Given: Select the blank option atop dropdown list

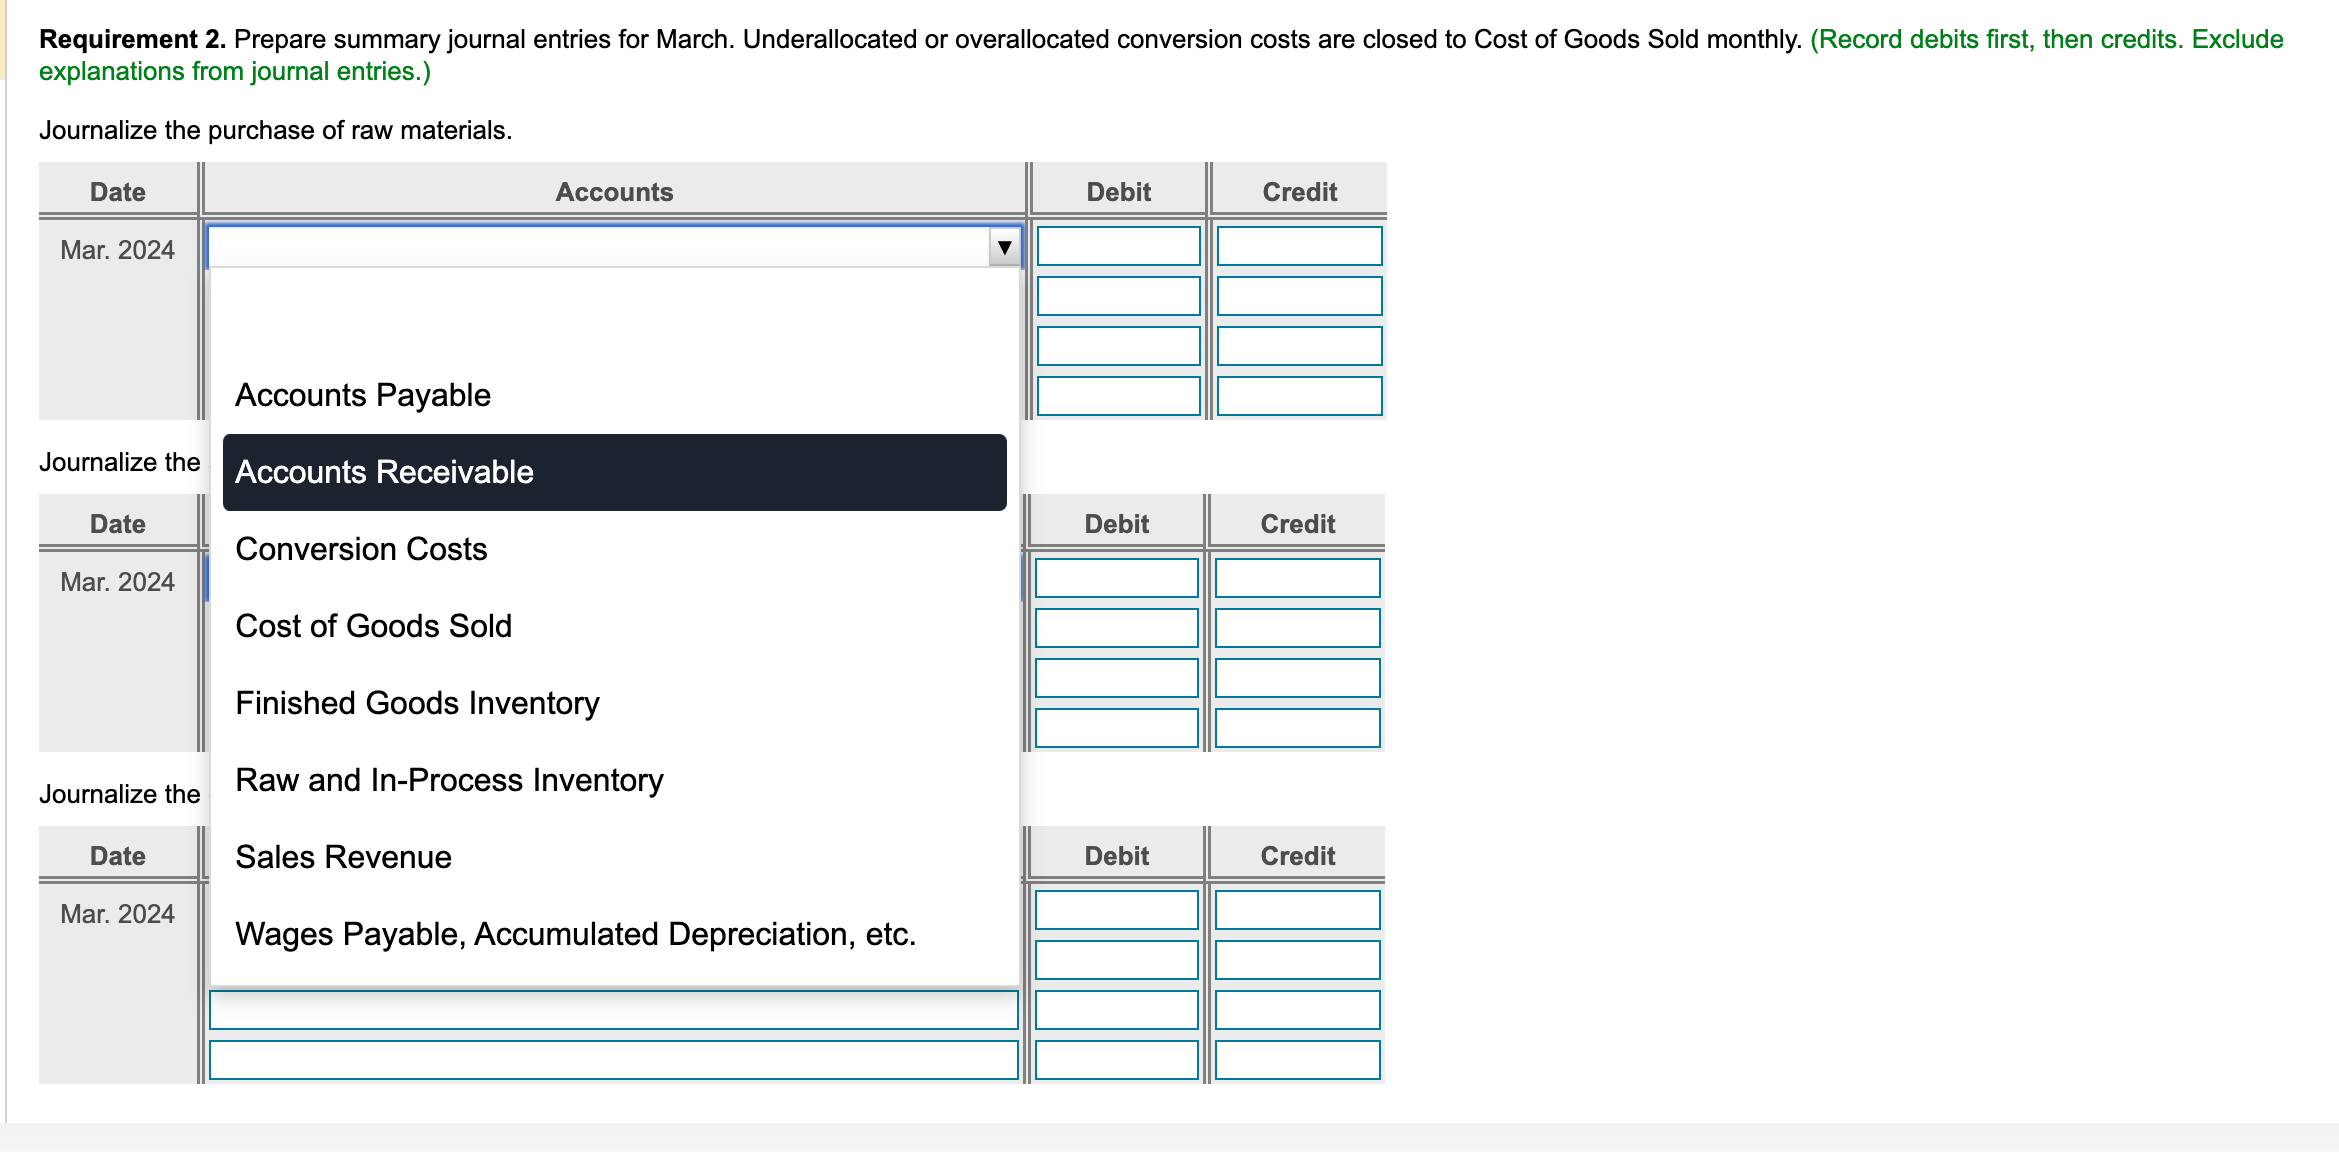Looking at the screenshot, I should click(614, 318).
